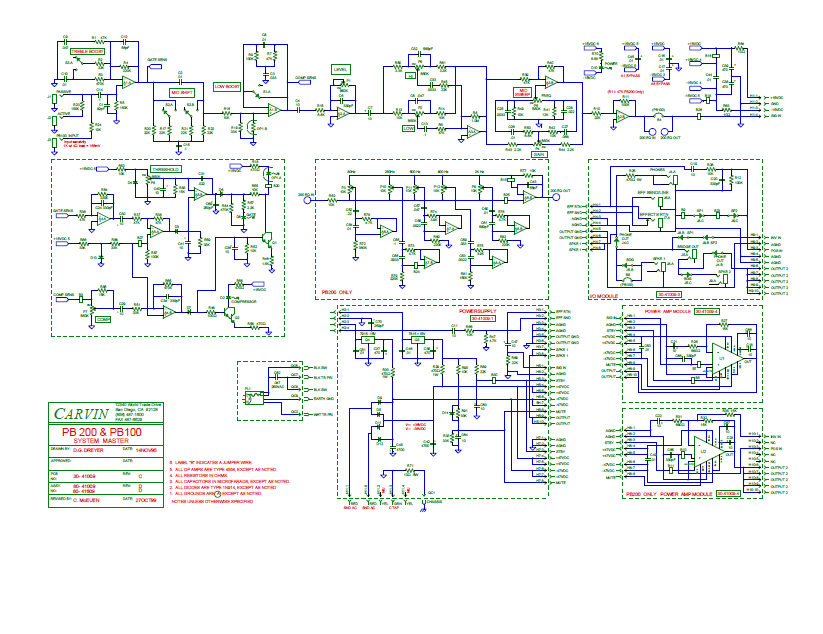The image size is (823, 634).
Task: Select the Q1 transistor symbol in the threshold block
Action: point(268,242)
